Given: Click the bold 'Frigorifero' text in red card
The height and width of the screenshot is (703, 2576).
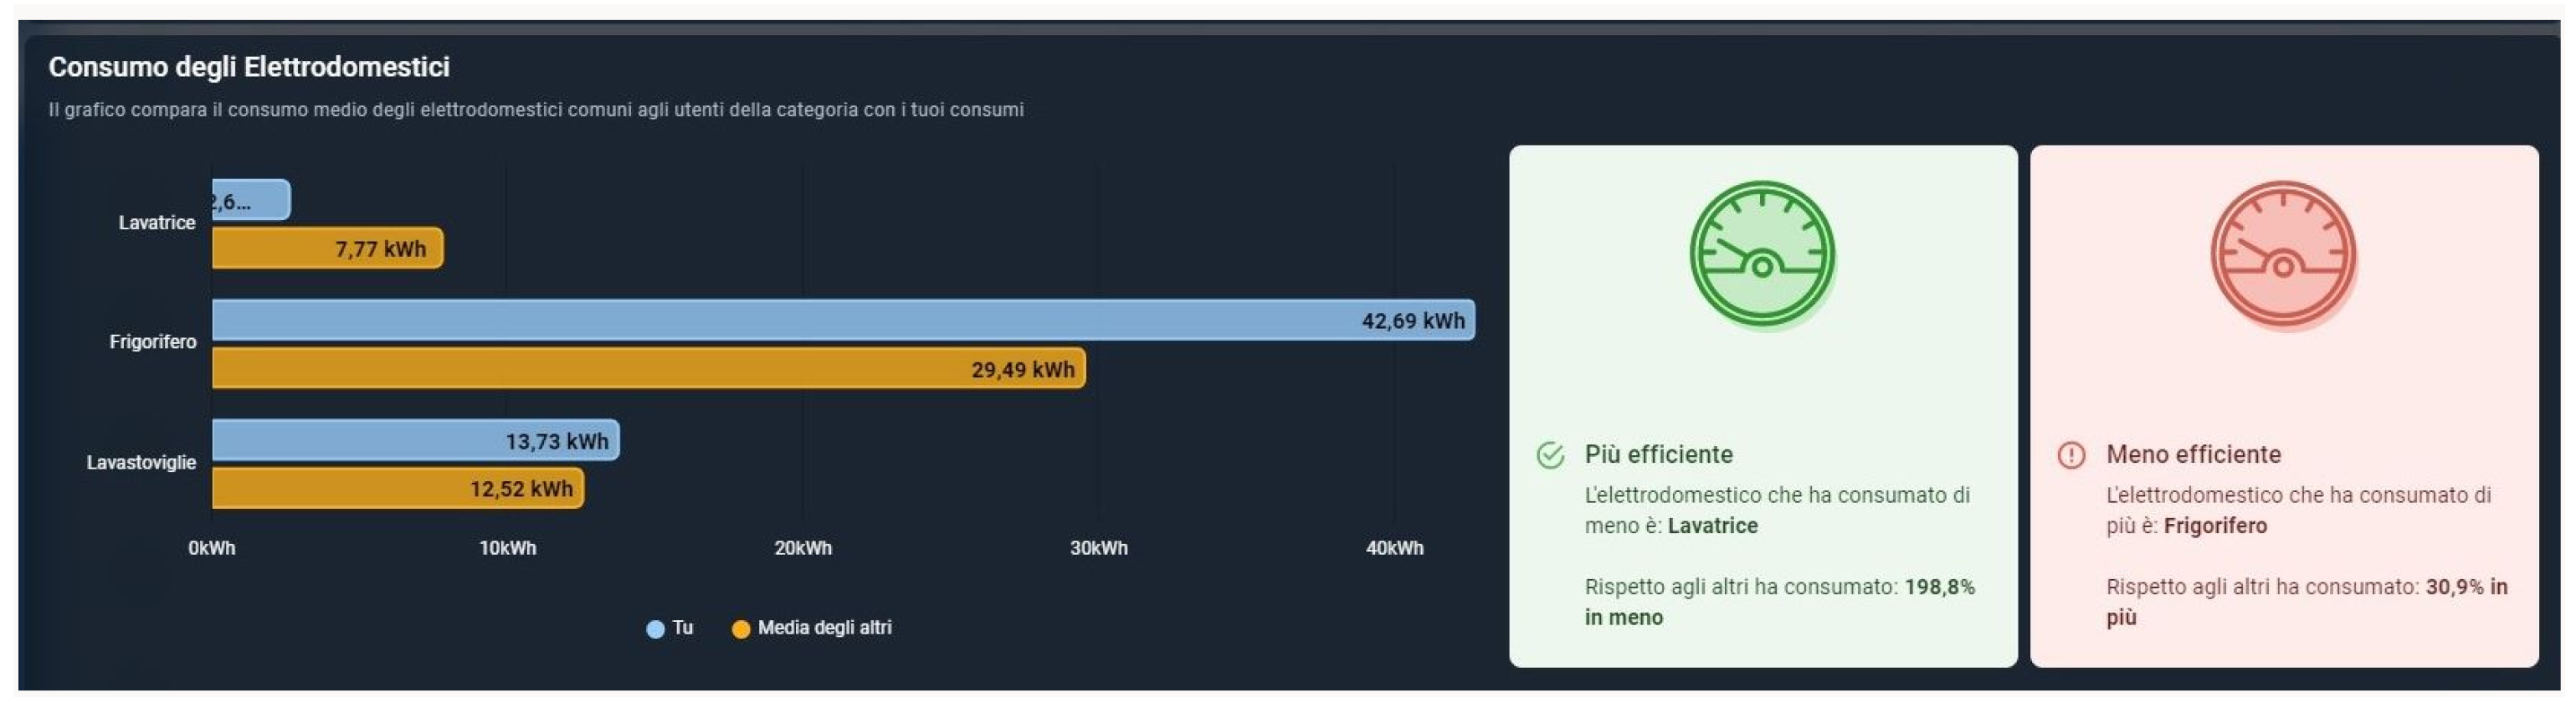Looking at the screenshot, I should pyautogui.click(x=2215, y=526).
